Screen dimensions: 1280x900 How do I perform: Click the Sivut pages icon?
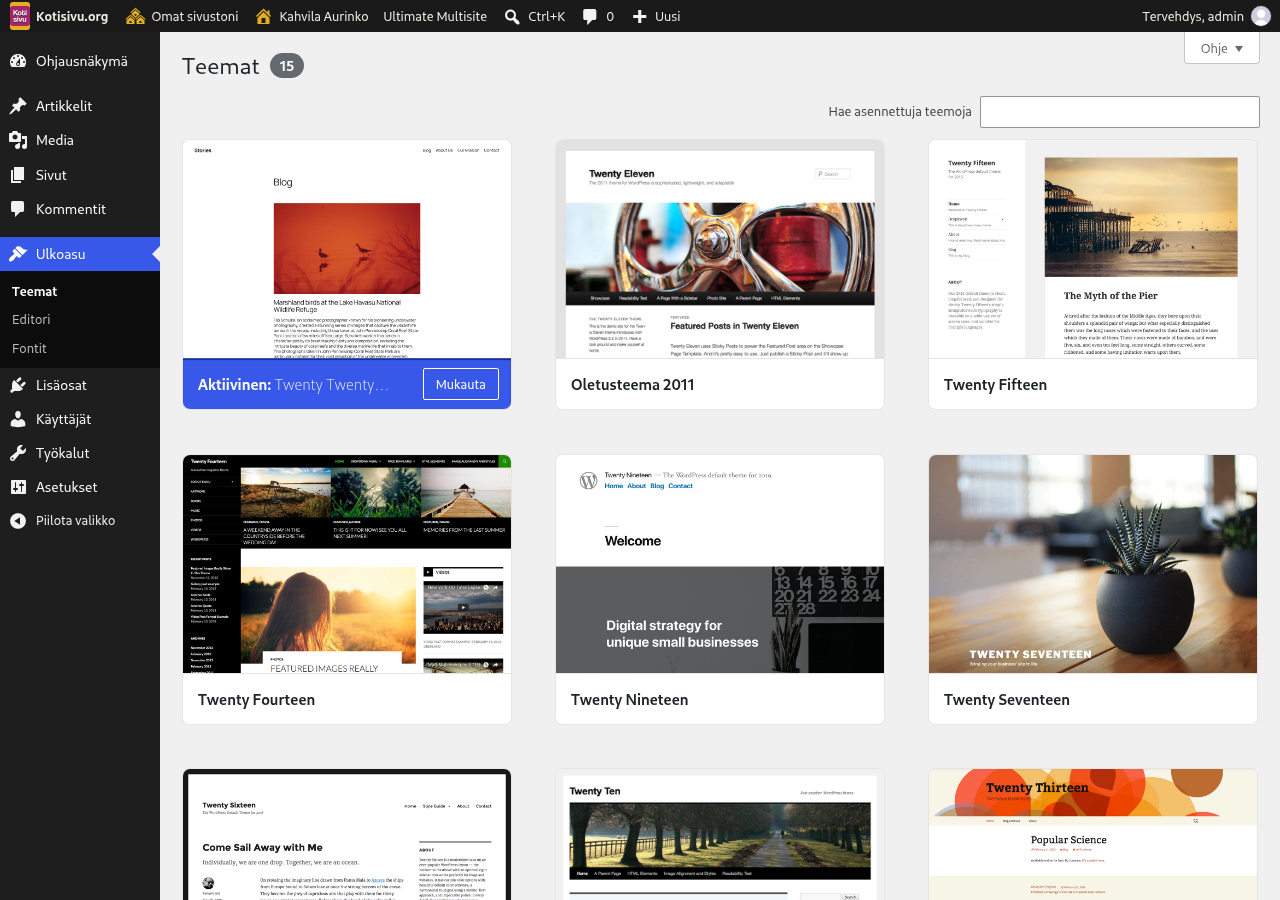[x=18, y=175]
